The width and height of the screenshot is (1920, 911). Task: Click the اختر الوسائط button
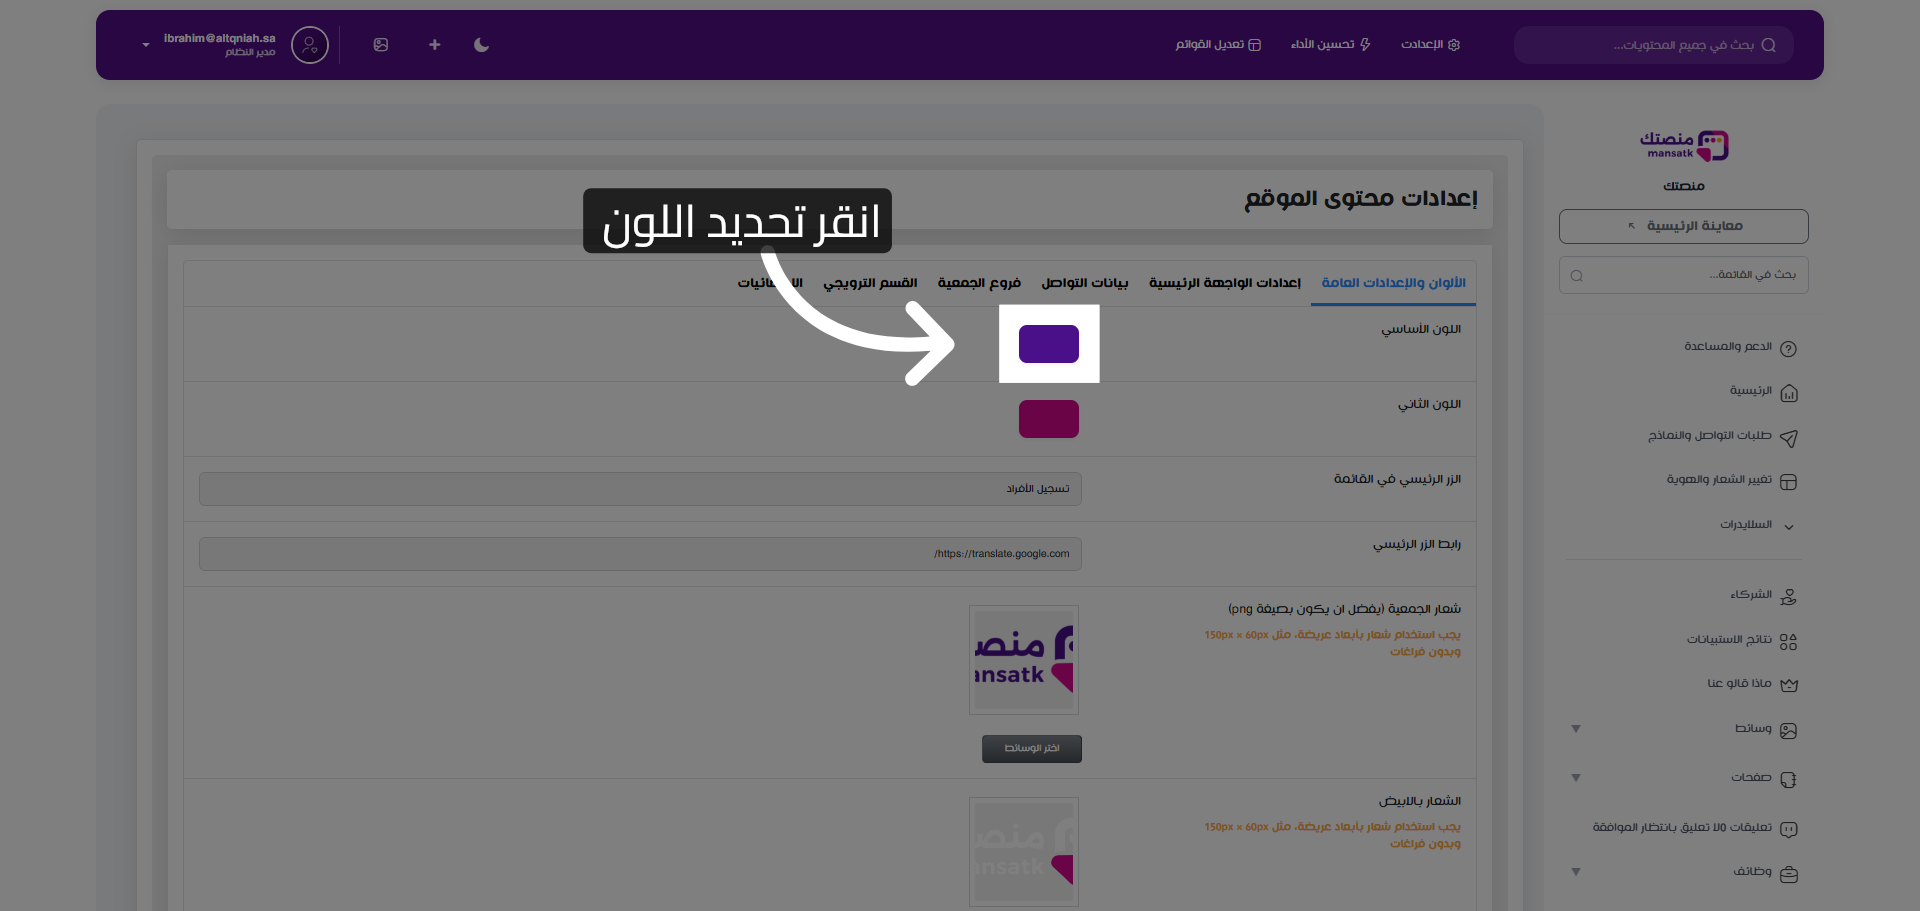tap(1031, 748)
